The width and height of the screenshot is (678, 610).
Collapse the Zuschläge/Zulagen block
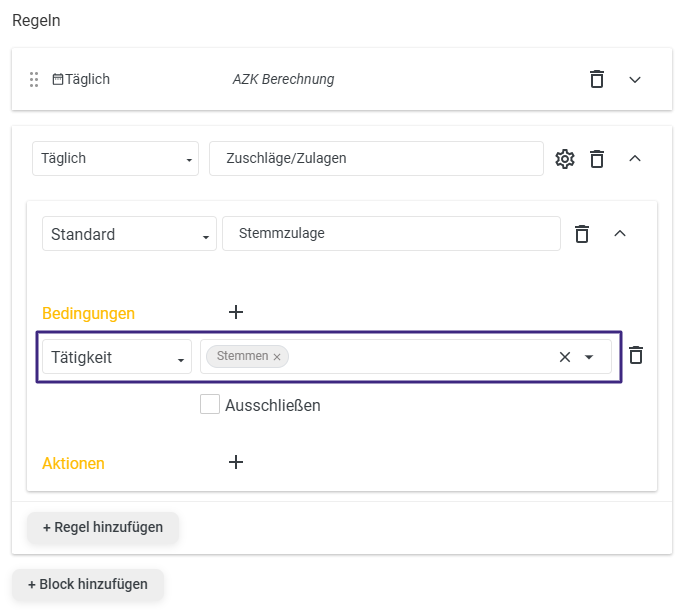click(635, 159)
